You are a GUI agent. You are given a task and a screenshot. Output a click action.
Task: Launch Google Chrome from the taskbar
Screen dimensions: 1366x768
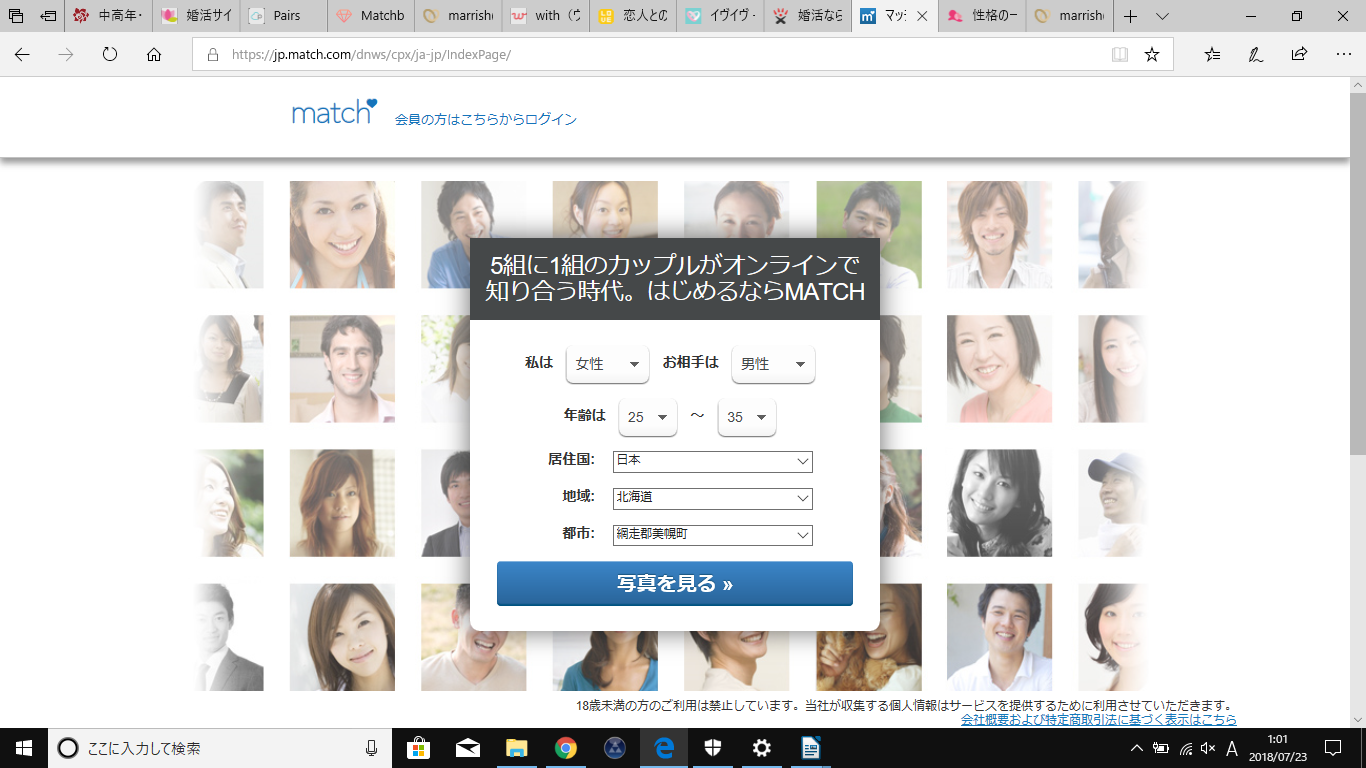pos(565,748)
